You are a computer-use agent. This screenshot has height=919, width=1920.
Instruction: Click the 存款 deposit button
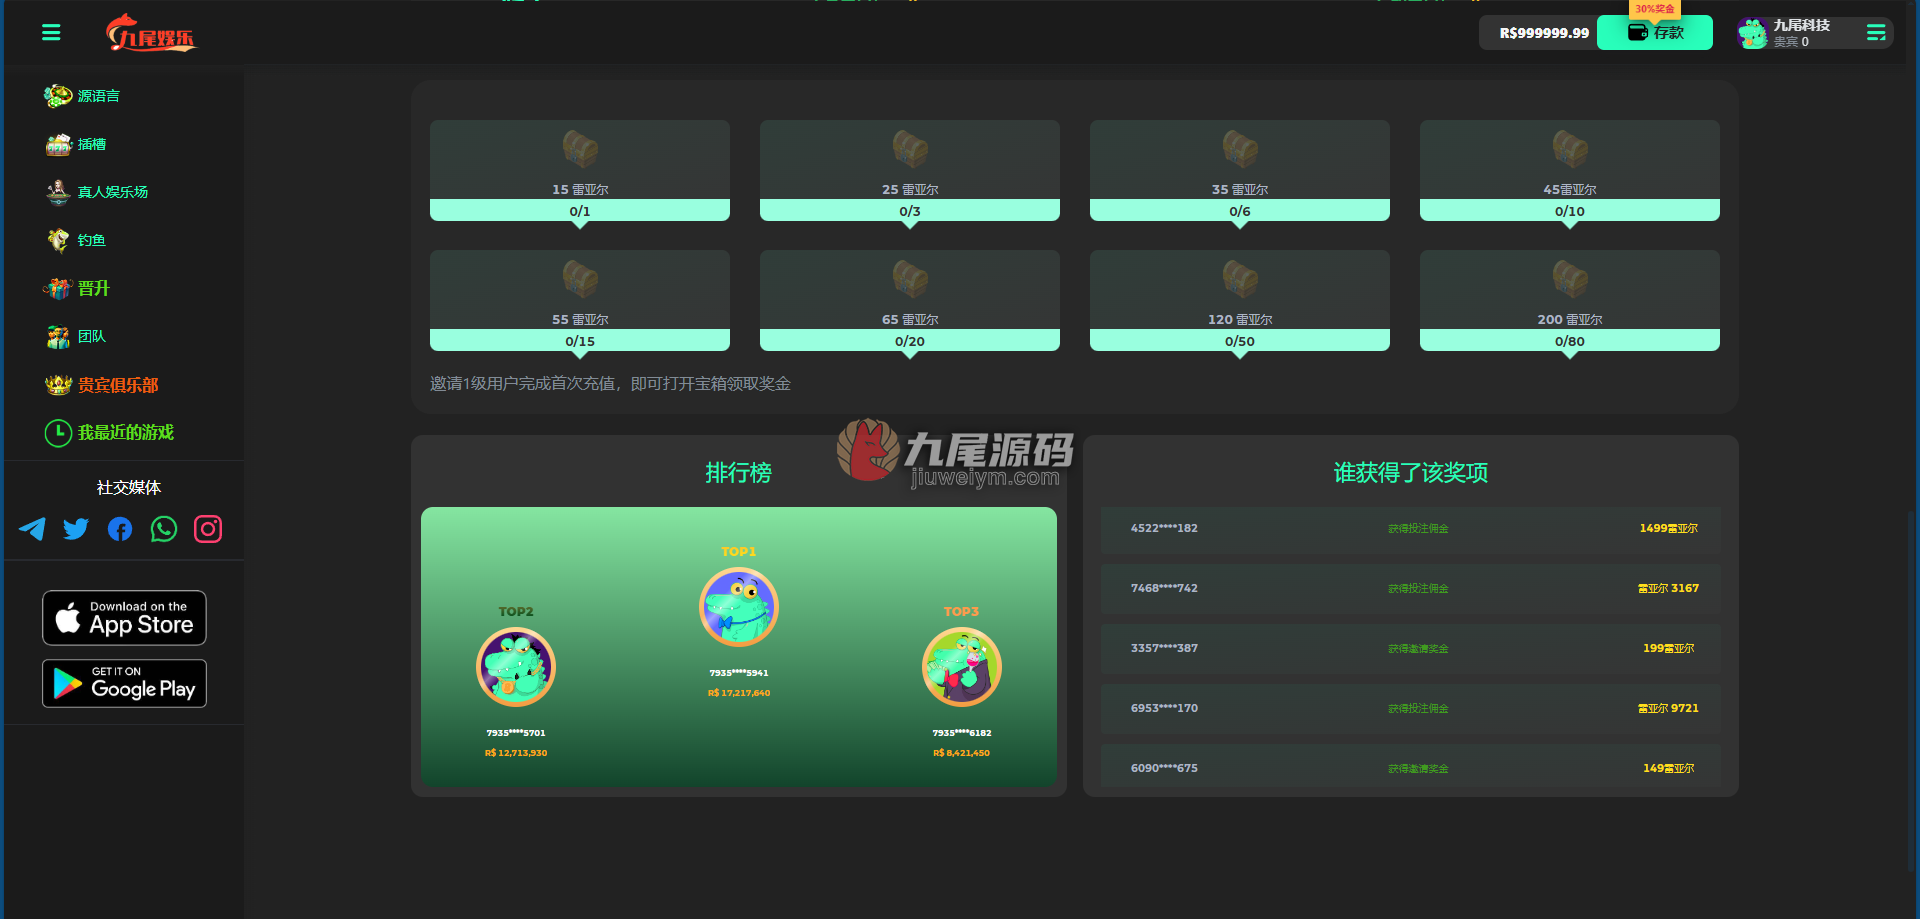[x=1655, y=33]
